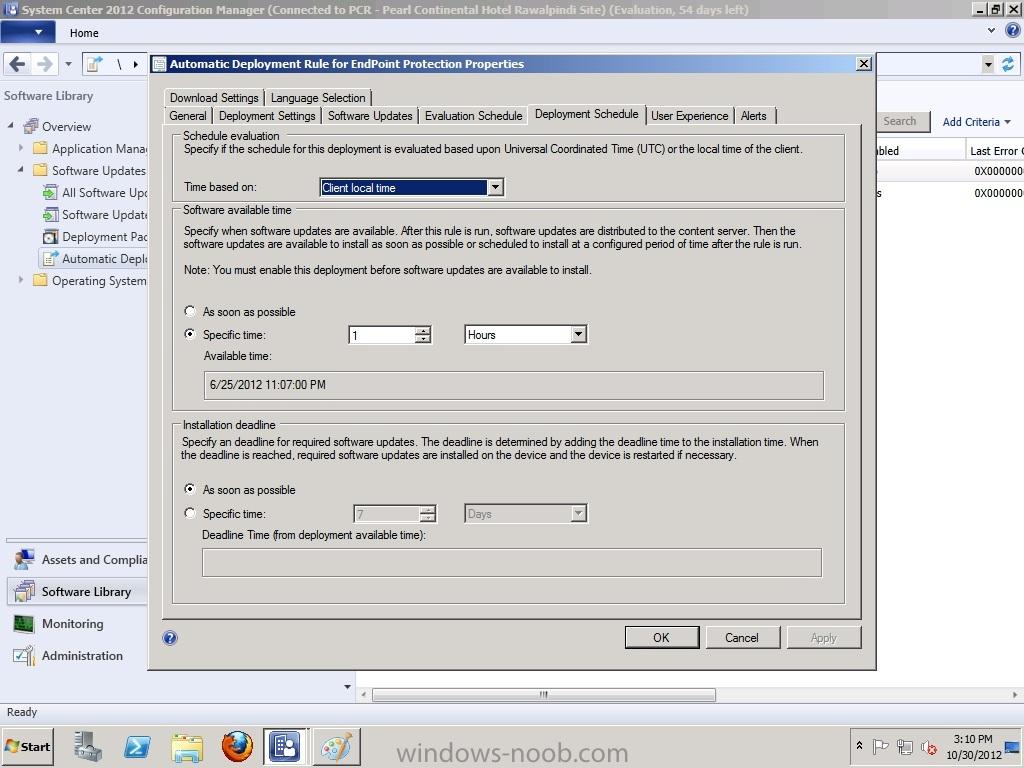1024x768 pixels.
Task: Click the All Software Updates icon
Action: point(50,193)
